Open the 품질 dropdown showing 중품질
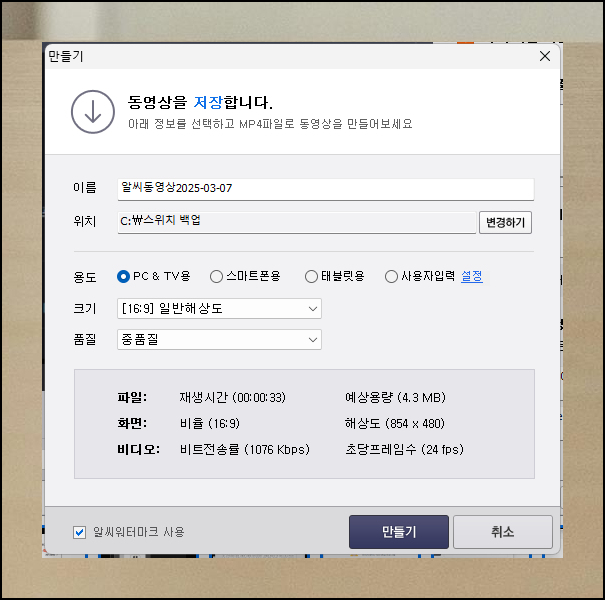The width and height of the screenshot is (605, 600). point(219,340)
